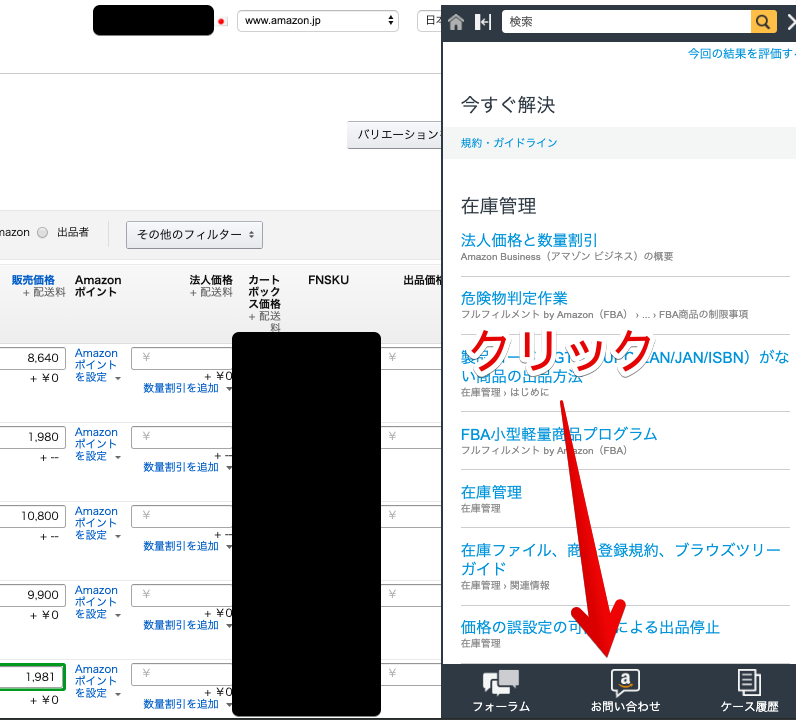Click 法人価格 field in 8,640 row
The height and width of the screenshot is (720, 796).
click(182, 358)
